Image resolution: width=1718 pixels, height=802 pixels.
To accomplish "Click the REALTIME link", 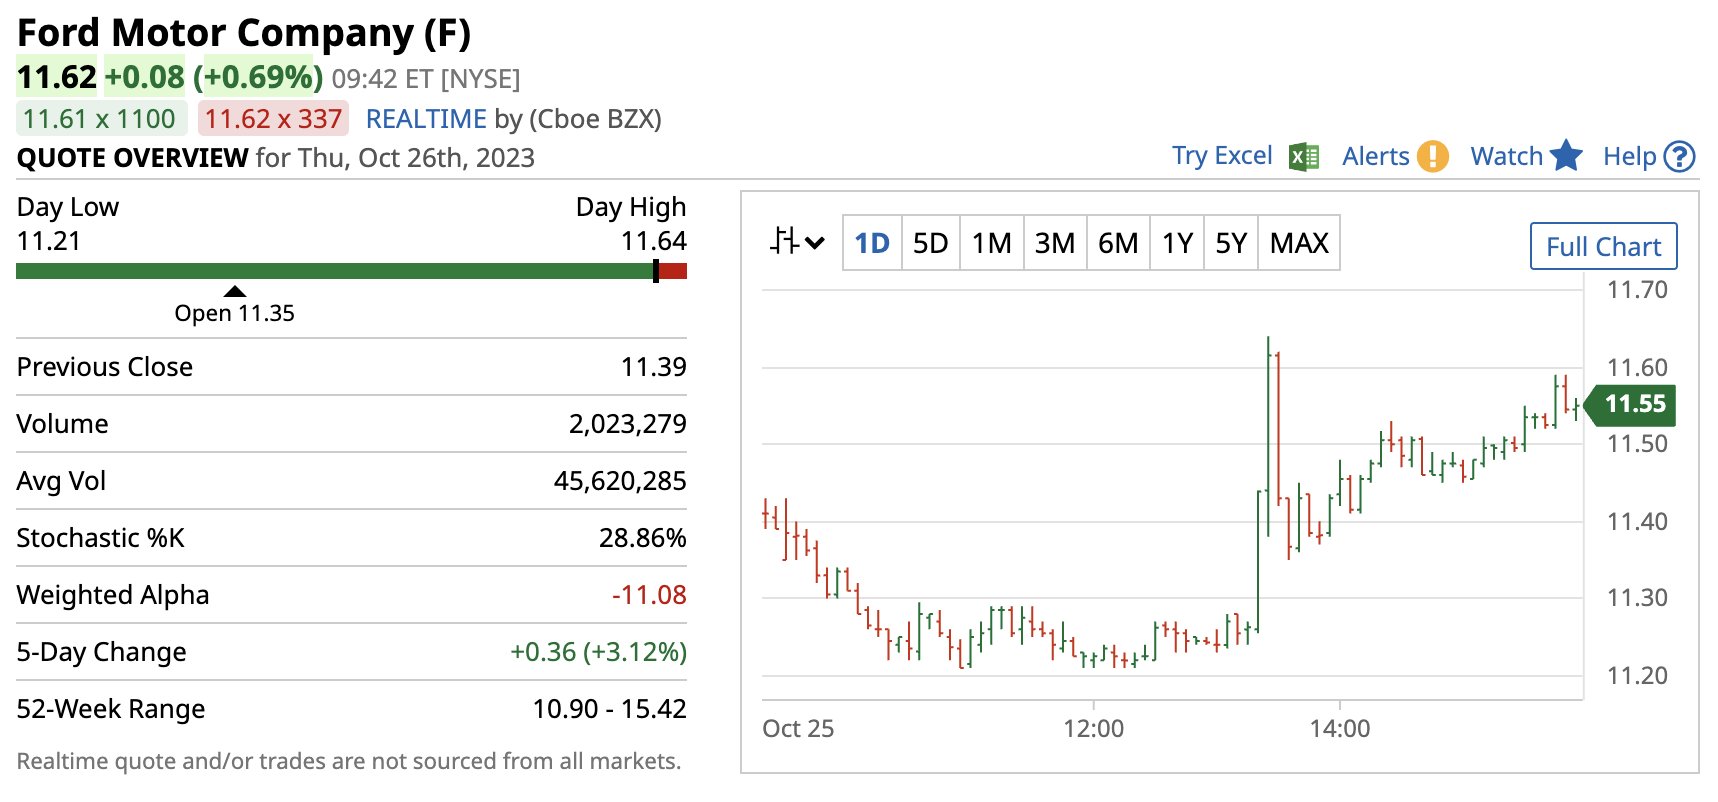I will pyautogui.click(x=426, y=119).
